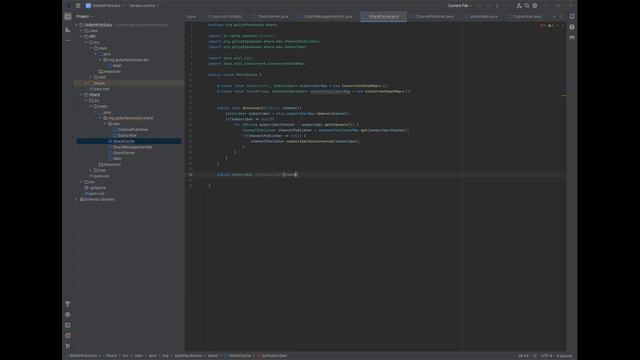Click getSubscriber in the bottom breadcrumb
Viewport: 640px width, 360px height.
tap(274, 356)
